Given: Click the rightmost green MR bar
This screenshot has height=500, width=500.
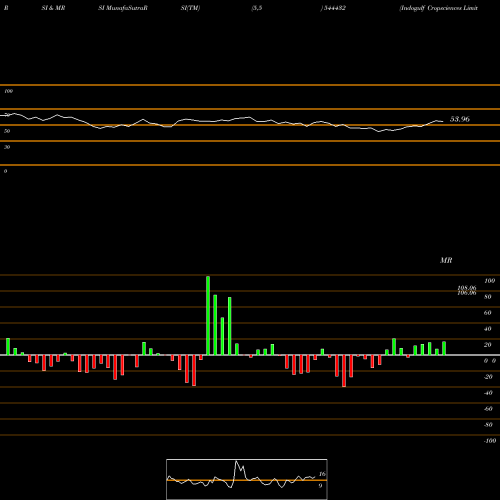Looking at the screenshot, I should click(444, 348).
